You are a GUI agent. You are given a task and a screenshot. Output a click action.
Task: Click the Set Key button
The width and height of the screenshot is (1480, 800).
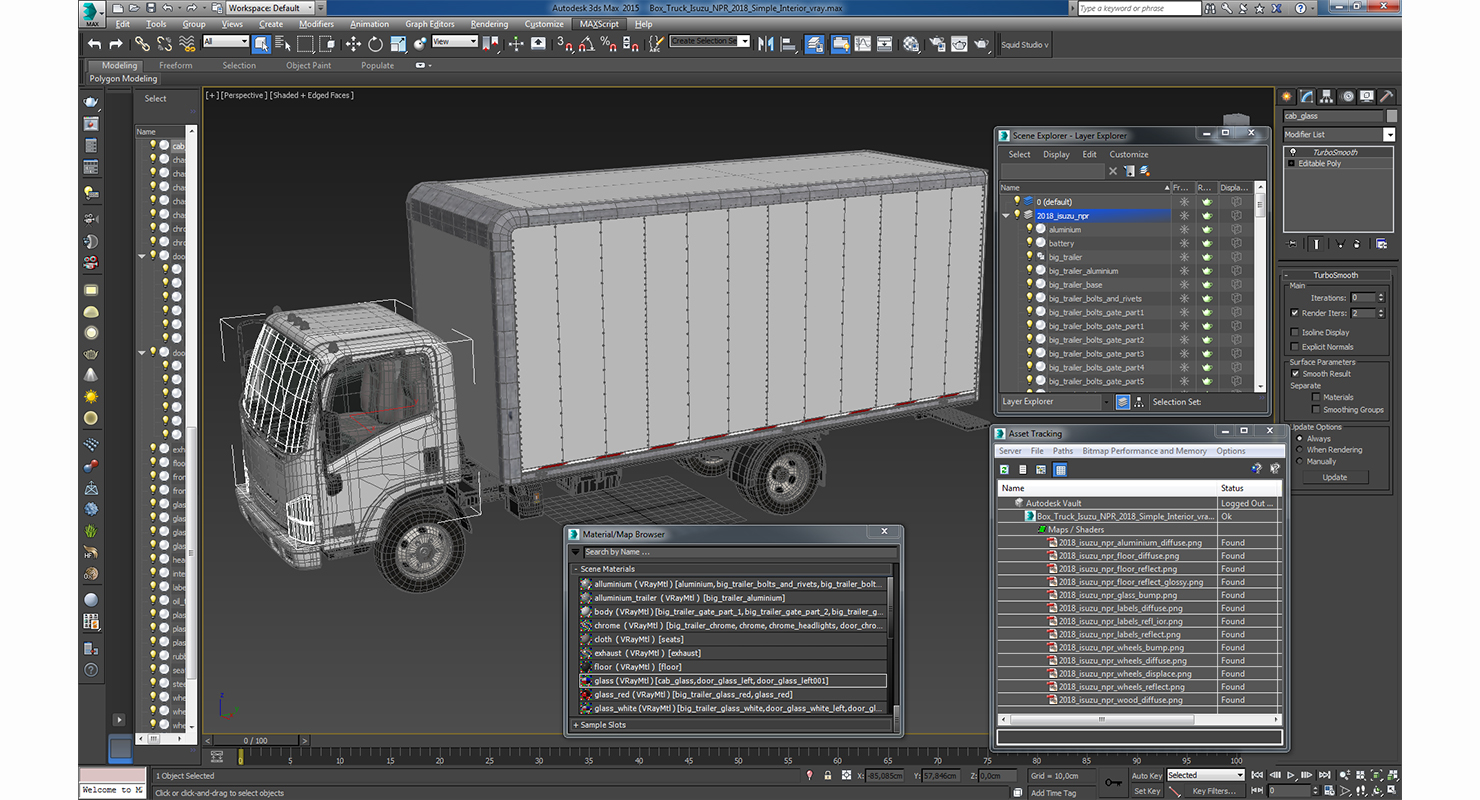click(x=1147, y=791)
